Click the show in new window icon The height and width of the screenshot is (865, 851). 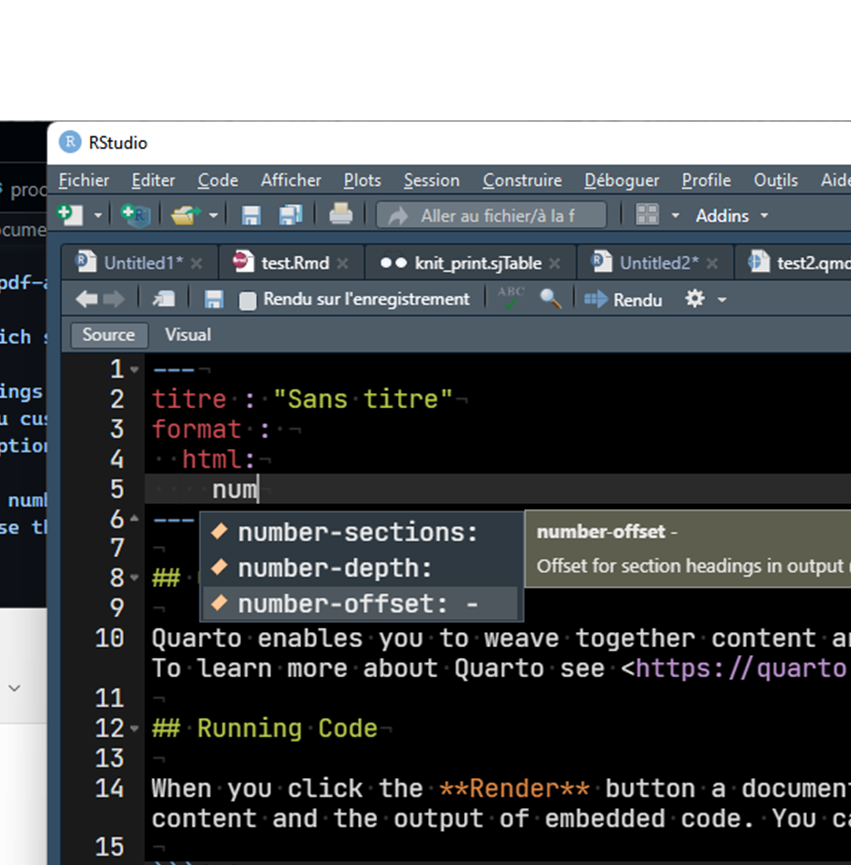pyautogui.click(x=164, y=300)
